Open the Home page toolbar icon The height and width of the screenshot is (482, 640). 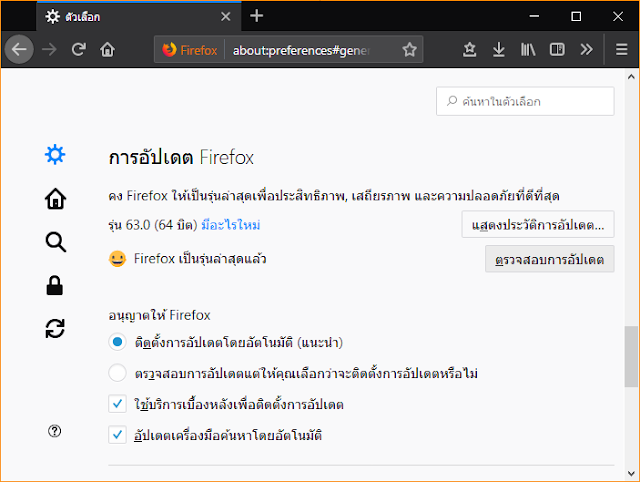(x=107, y=50)
